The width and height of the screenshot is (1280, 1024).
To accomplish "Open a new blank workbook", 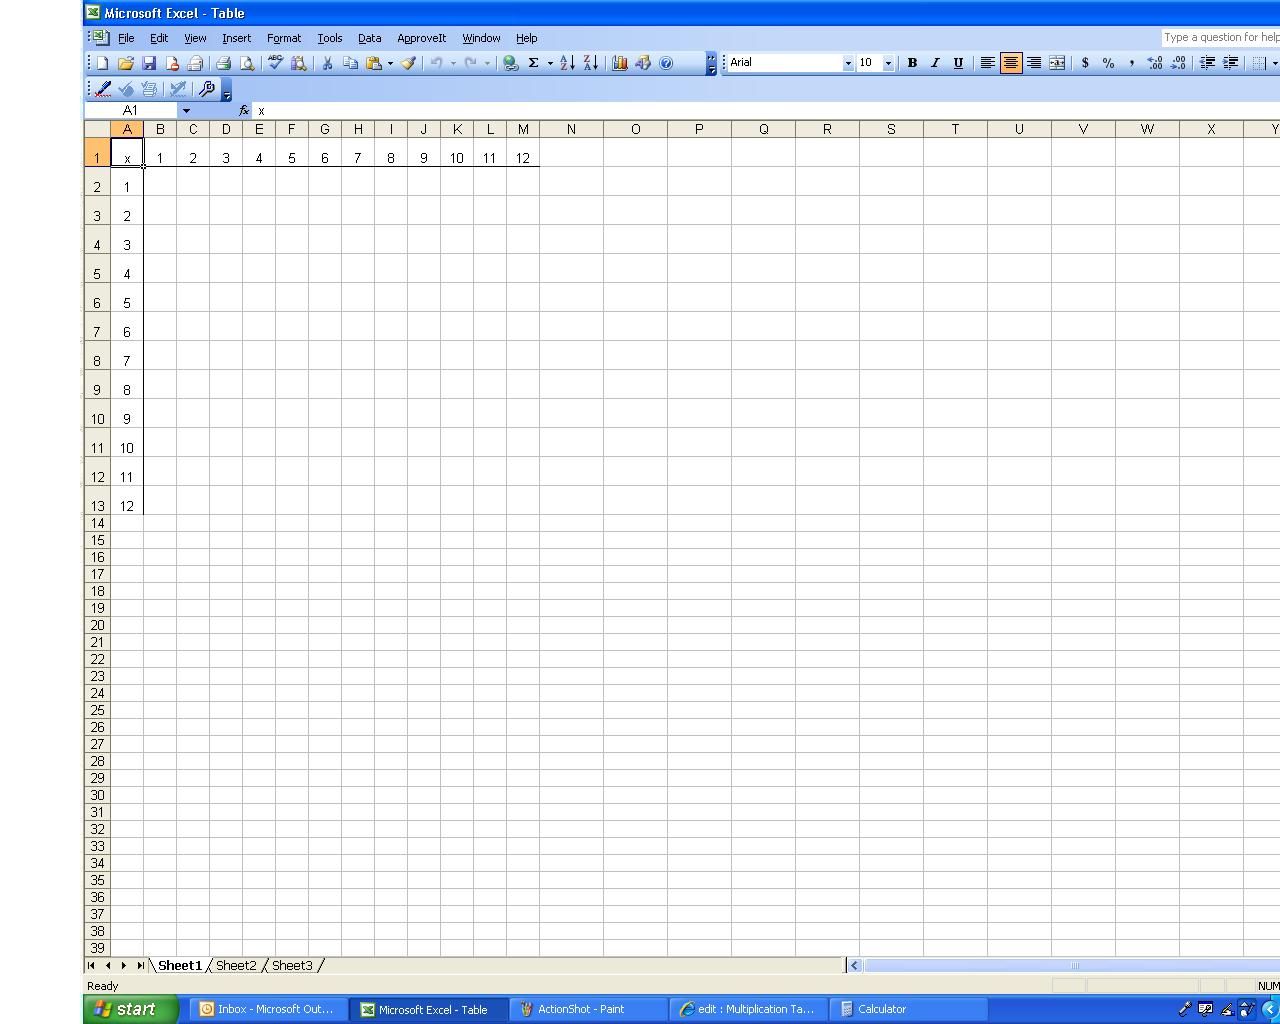I will click(x=100, y=62).
